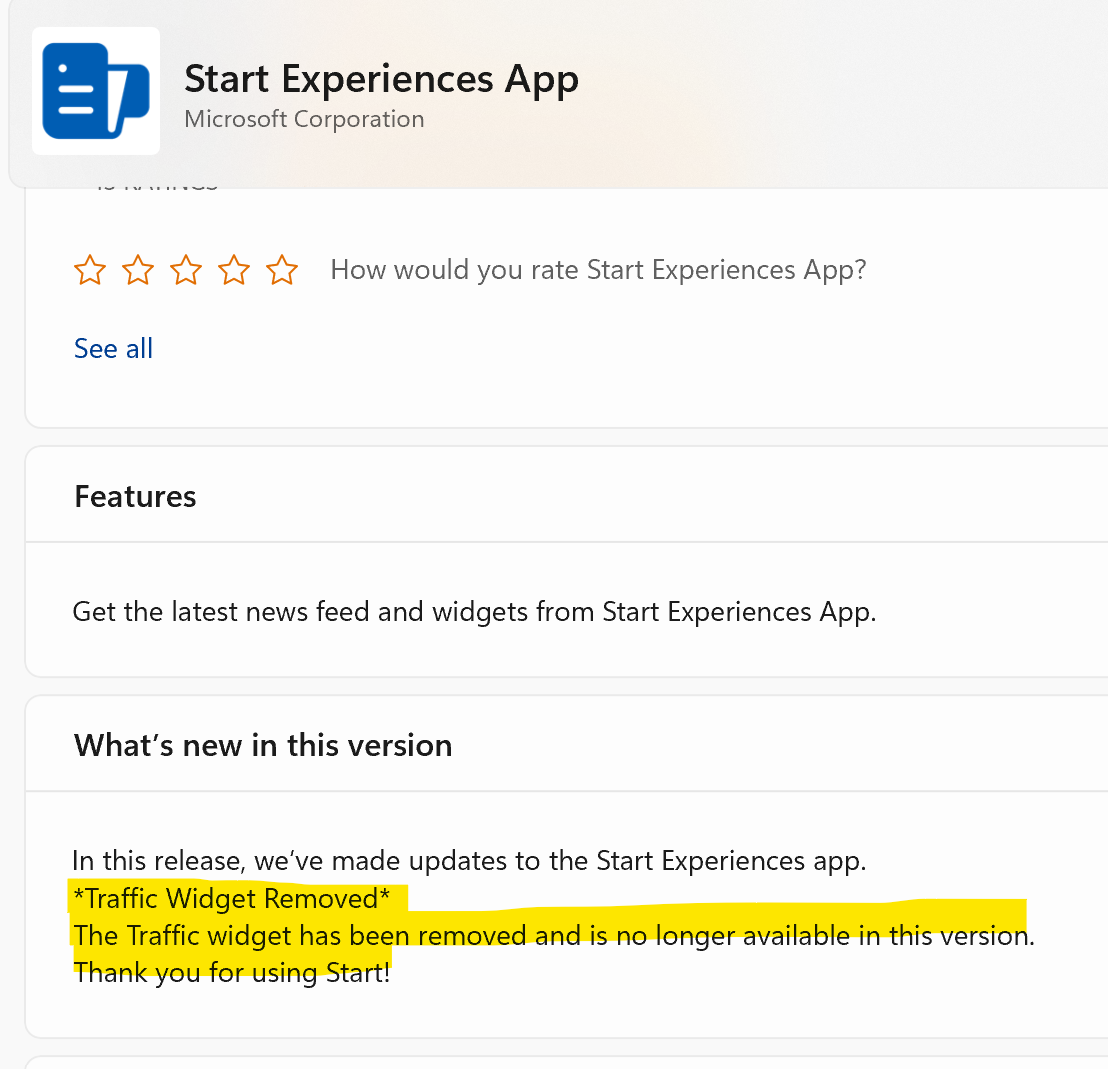Toggle off the last rating star
Screen dimensions: 1108x1069
281,269
